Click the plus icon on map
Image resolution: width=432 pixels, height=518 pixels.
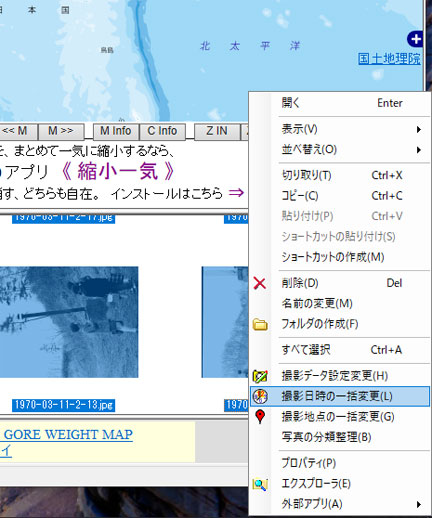pyautogui.click(x=415, y=39)
